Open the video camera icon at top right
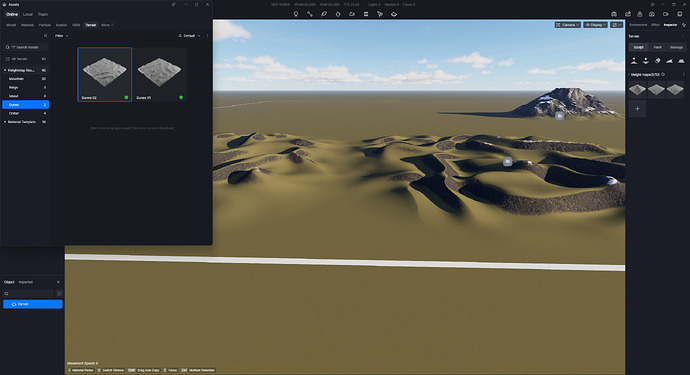This screenshot has height=375, width=690. pos(665,14)
